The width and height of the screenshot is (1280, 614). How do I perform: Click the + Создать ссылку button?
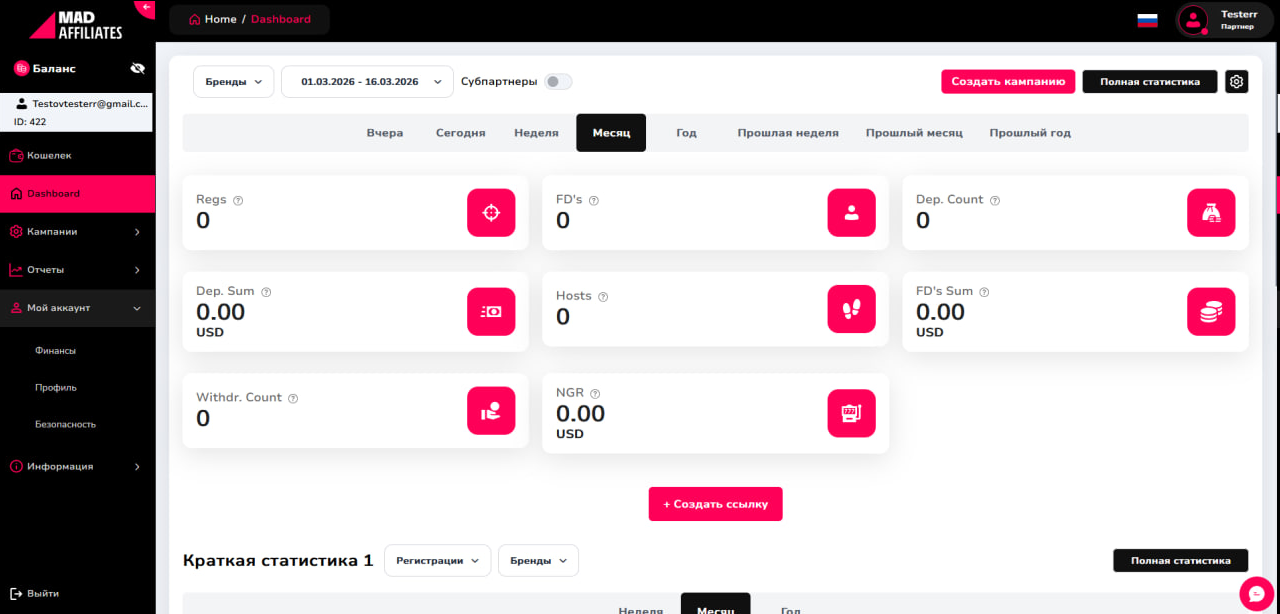(715, 504)
